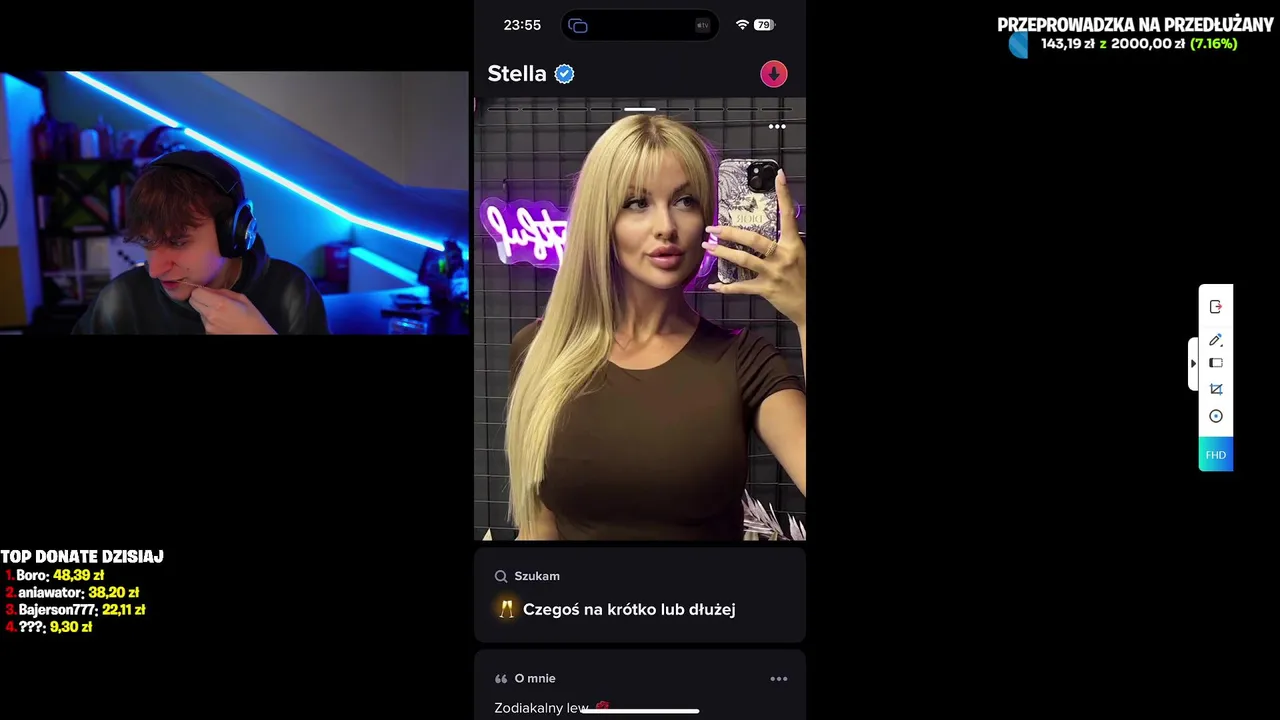The image size is (1280, 720).
Task: Tap the Czegoś na krótko lub dłużej label
Action: pyautogui.click(x=629, y=609)
